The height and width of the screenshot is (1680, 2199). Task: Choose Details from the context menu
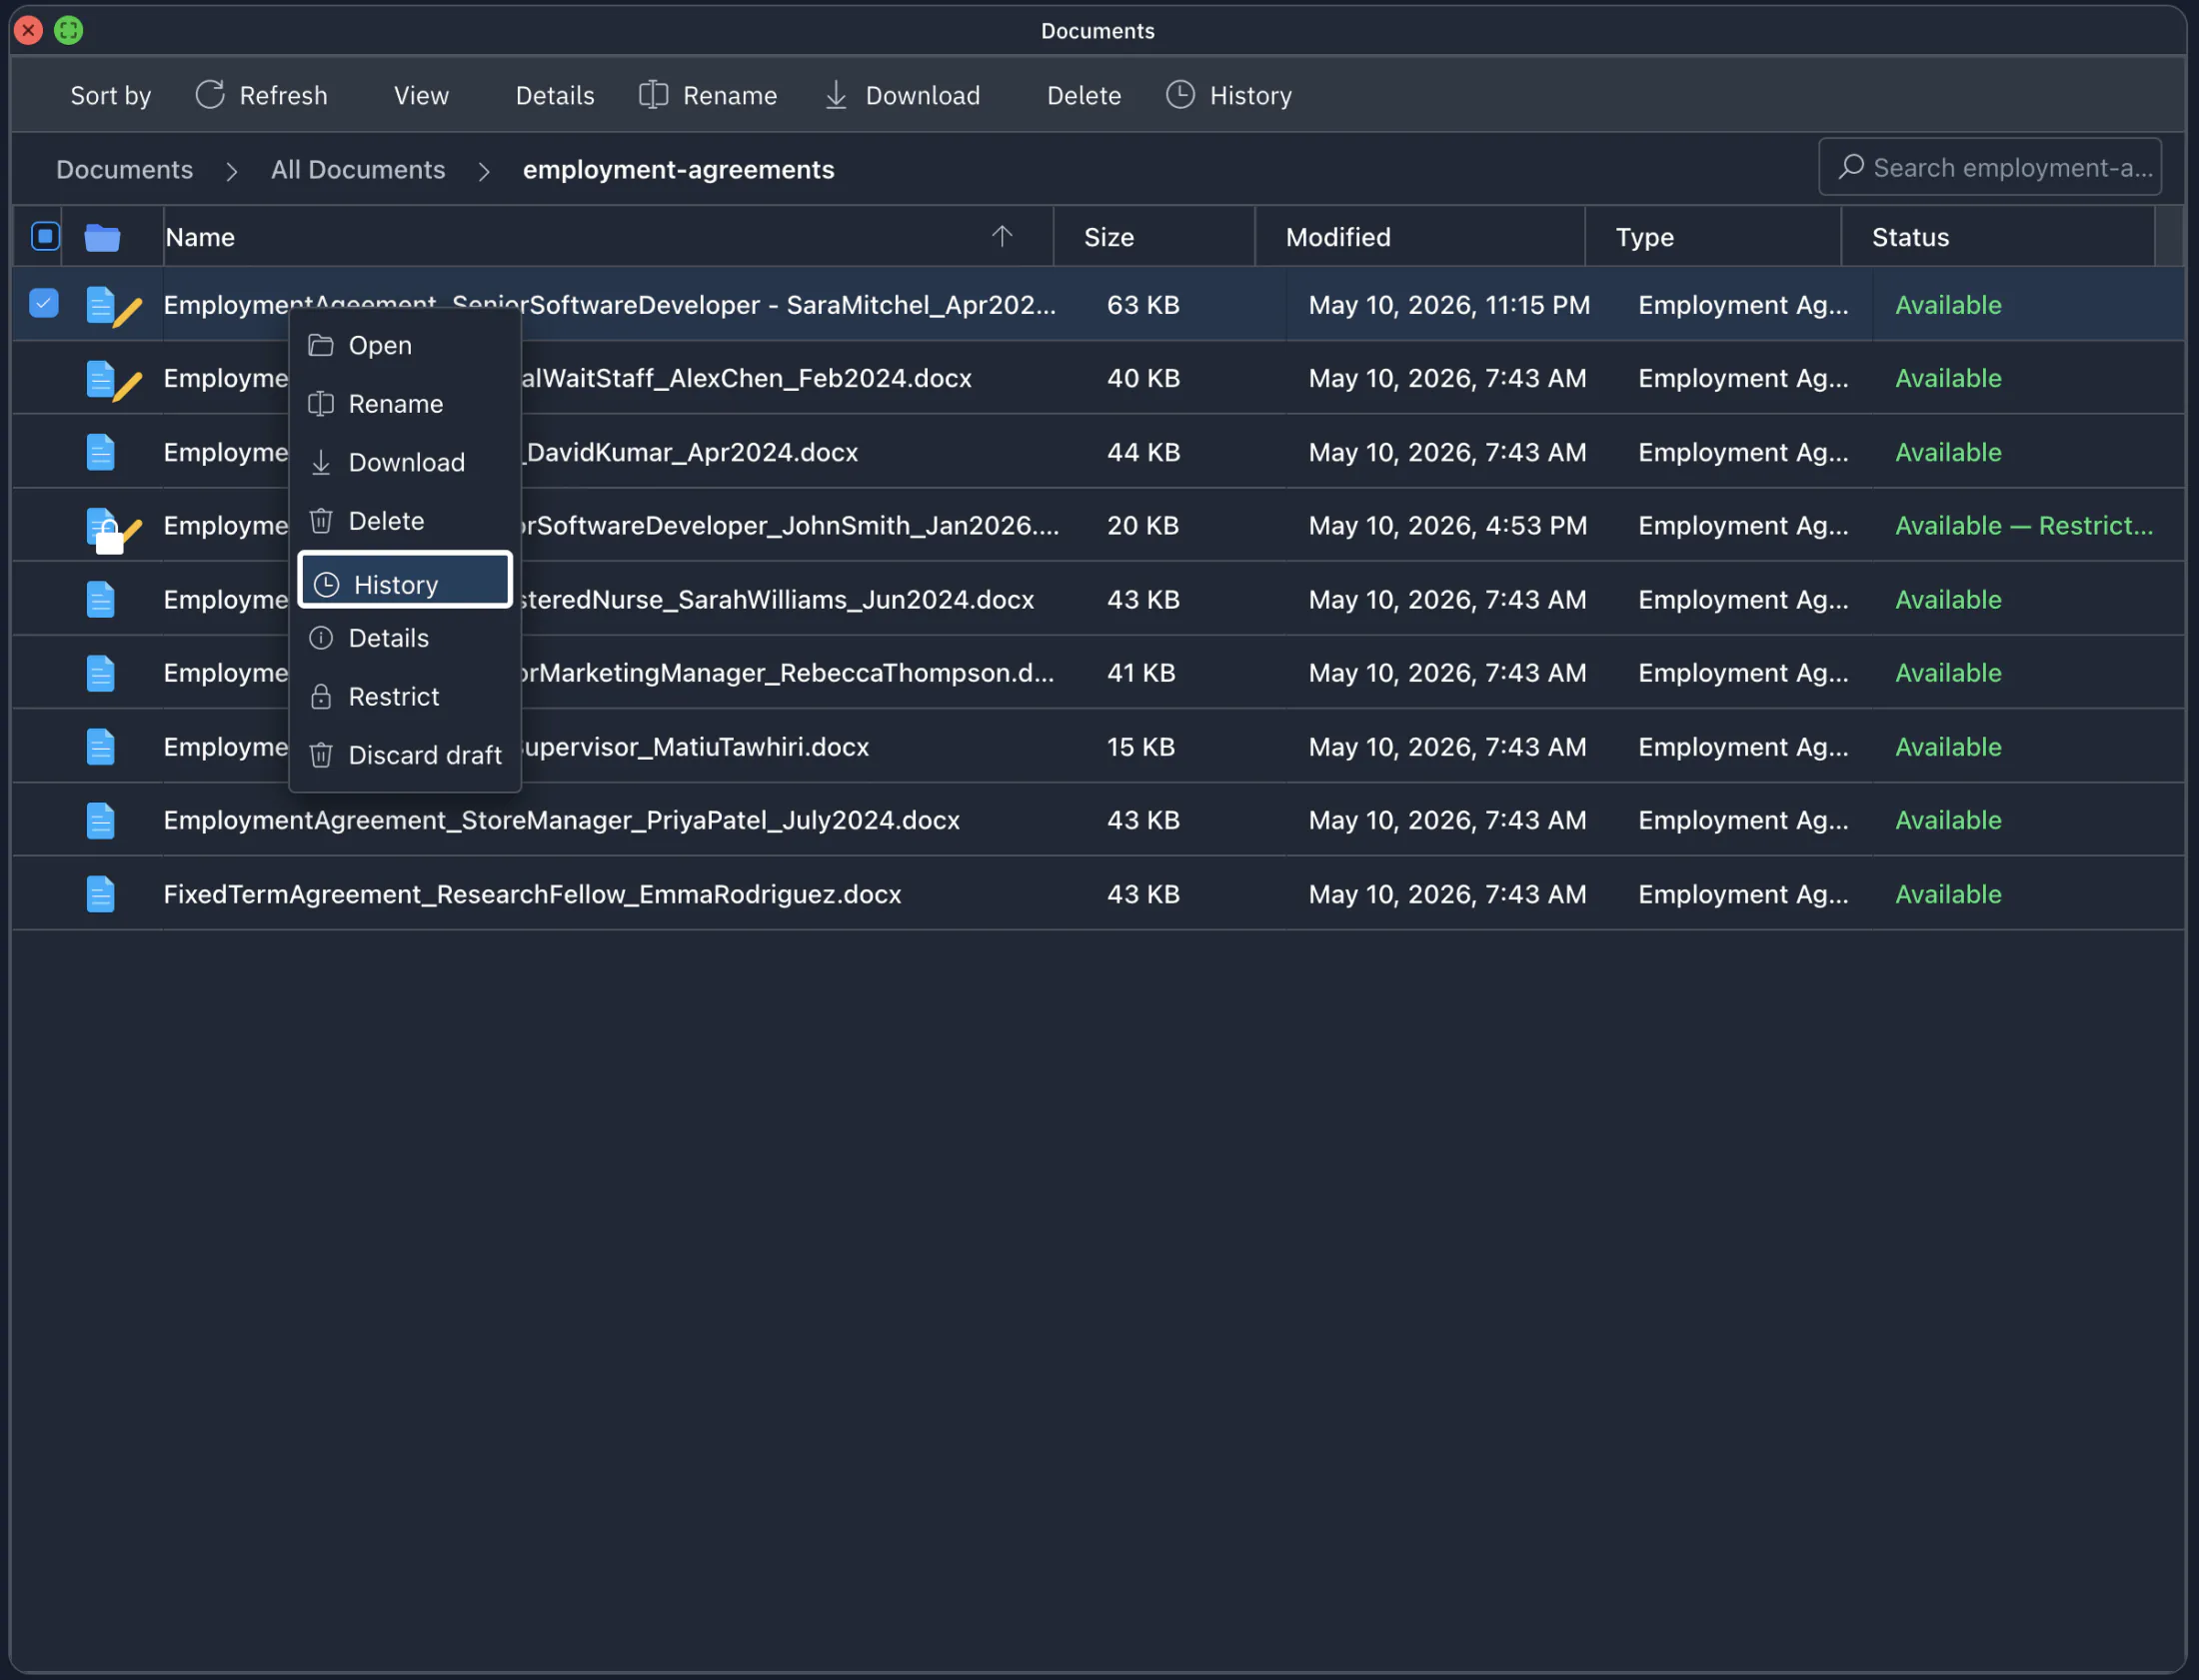[405, 638]
